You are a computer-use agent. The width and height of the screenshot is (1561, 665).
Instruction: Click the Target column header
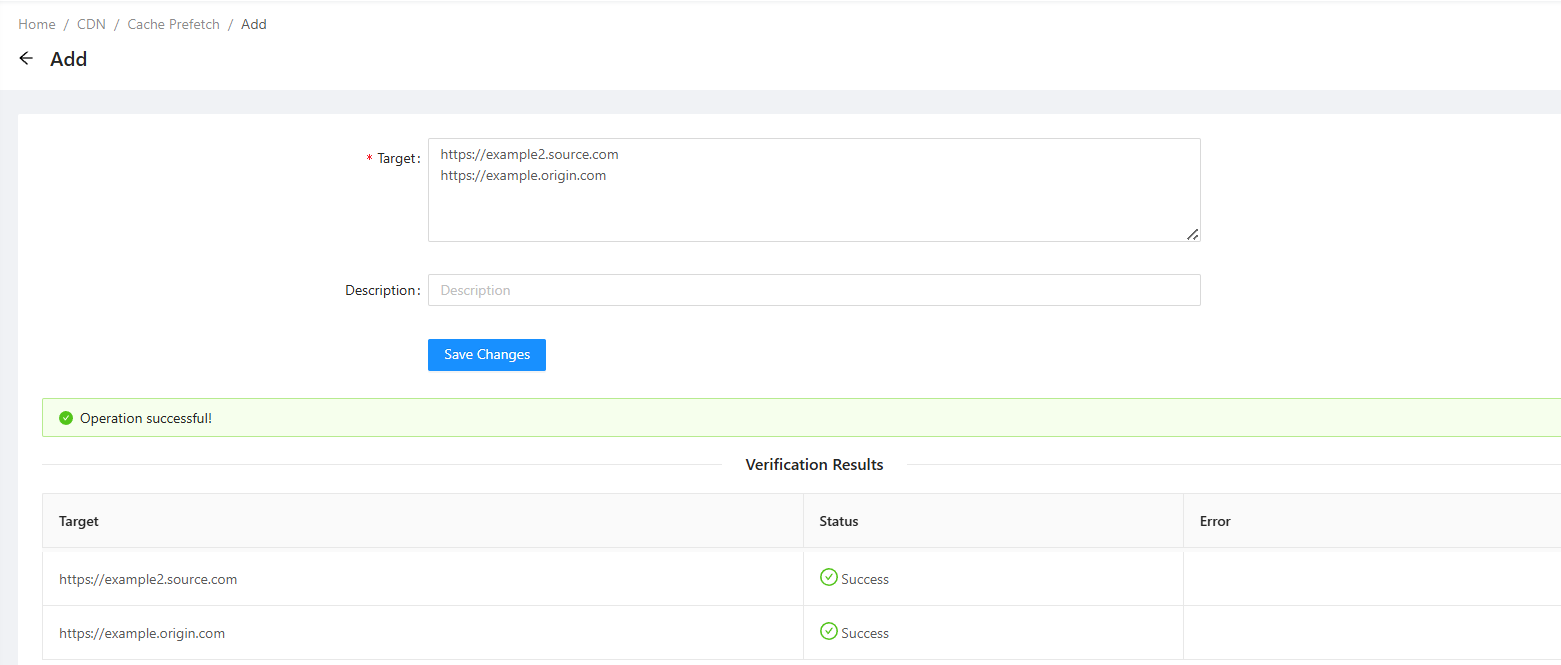click(79, 521)
